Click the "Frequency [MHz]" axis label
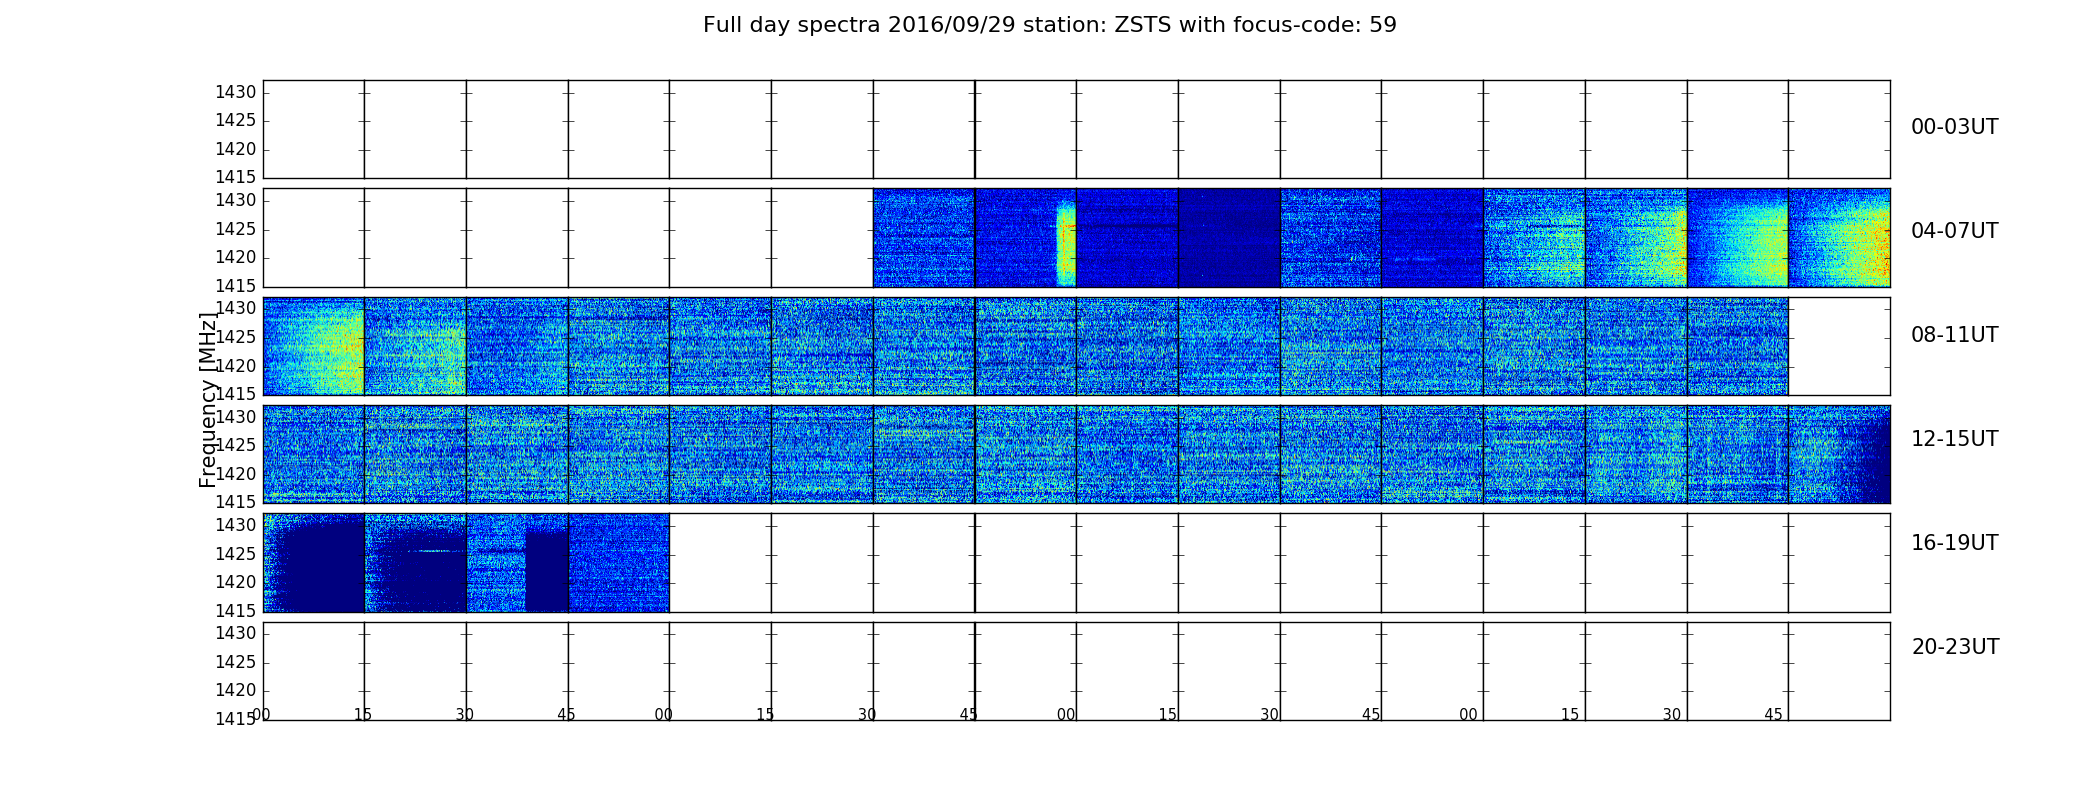Screen dimensions: 2100x800 click(208, 400)
